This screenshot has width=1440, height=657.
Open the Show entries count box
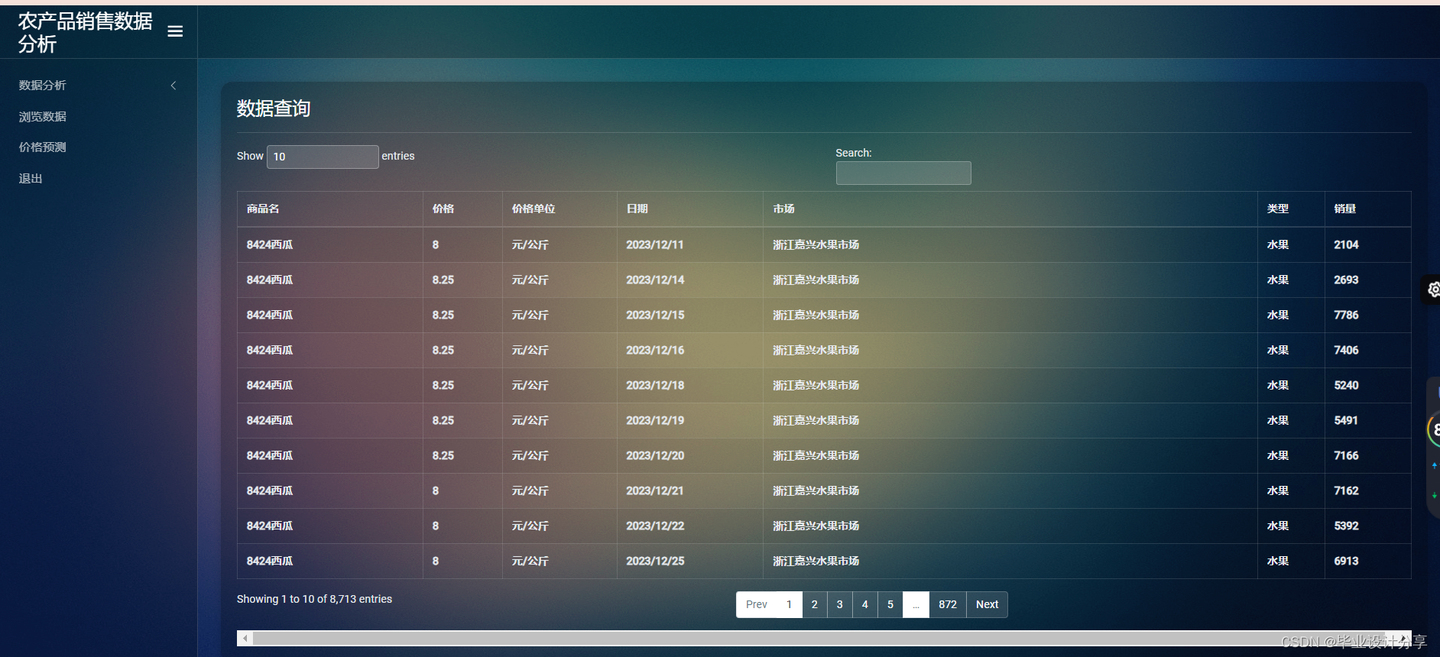tap(322, 157)
